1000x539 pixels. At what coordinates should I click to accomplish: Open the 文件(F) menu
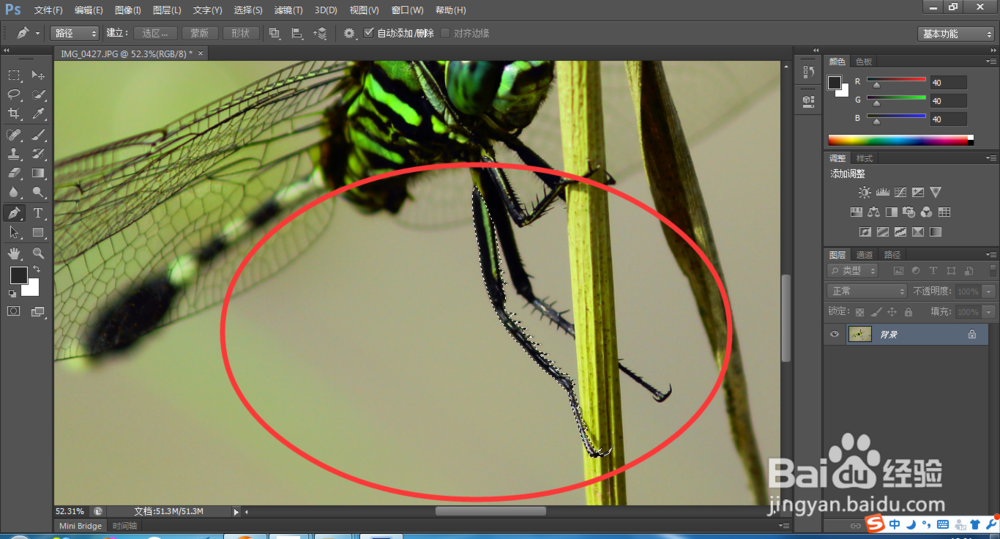(48, 10)
